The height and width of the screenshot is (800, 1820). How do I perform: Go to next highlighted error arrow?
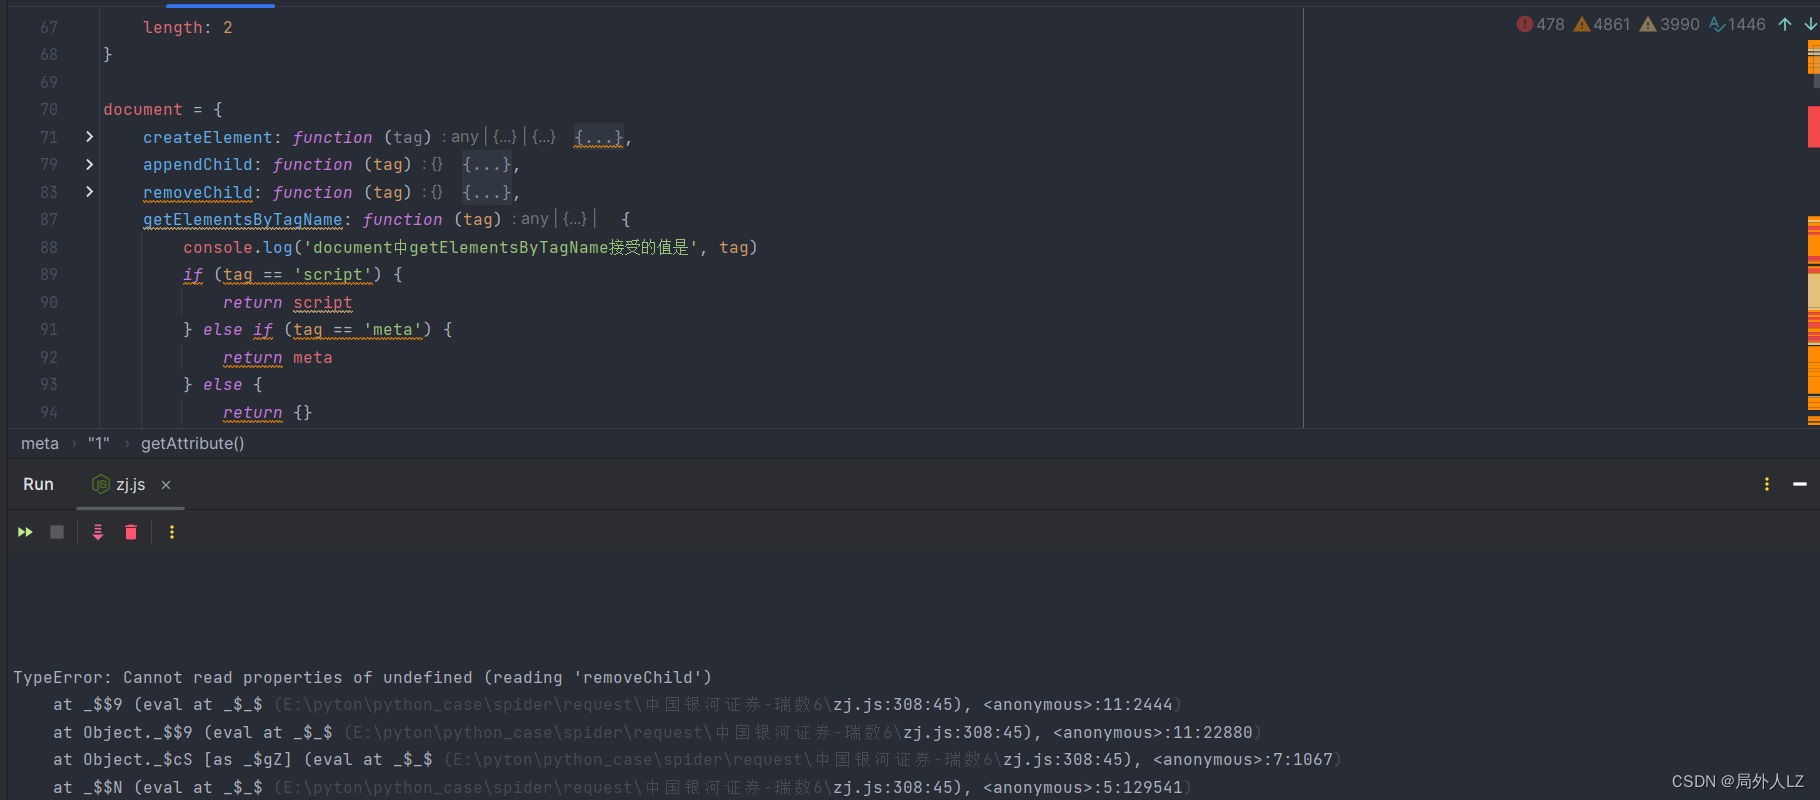click(1810, 24)
